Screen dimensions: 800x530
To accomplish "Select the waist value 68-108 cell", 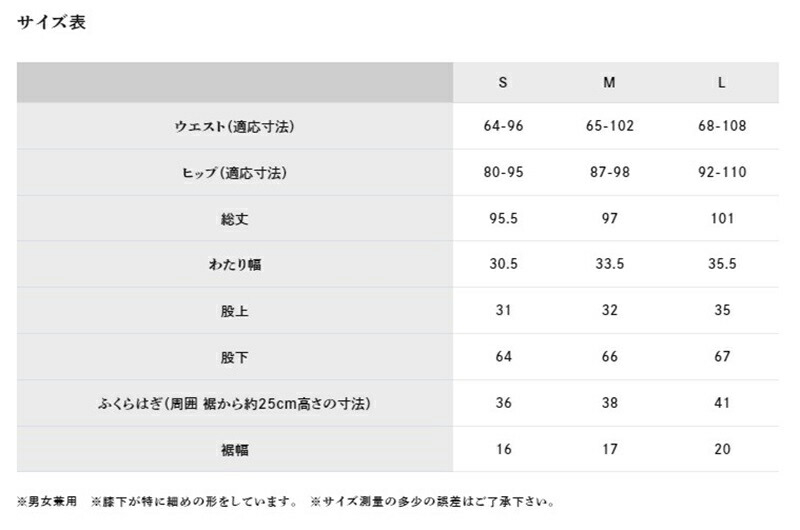I will pos(721,127).
